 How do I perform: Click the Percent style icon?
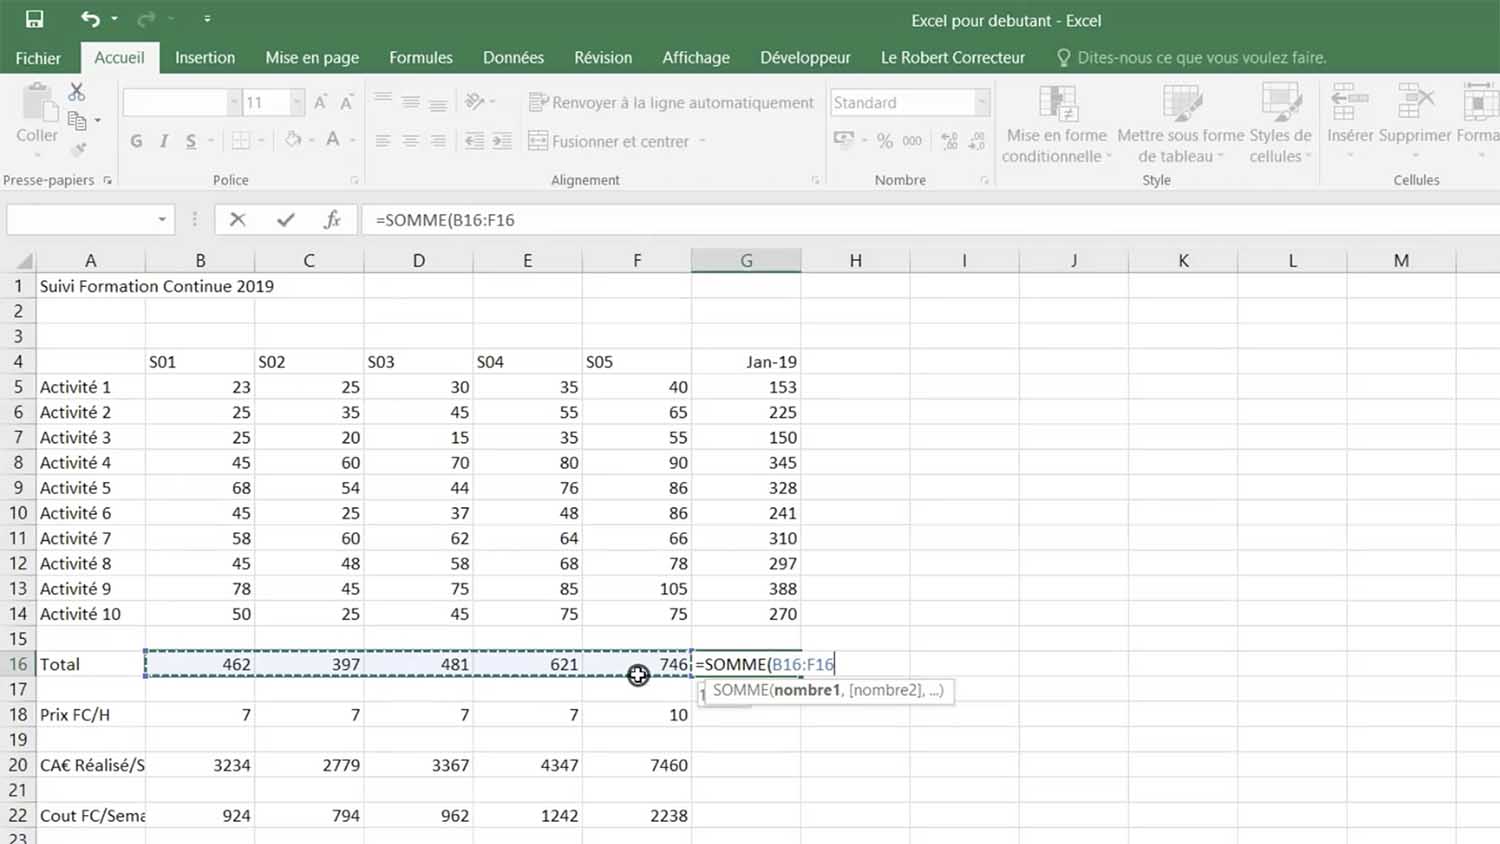pyautogui.click(x=885, y=141)
